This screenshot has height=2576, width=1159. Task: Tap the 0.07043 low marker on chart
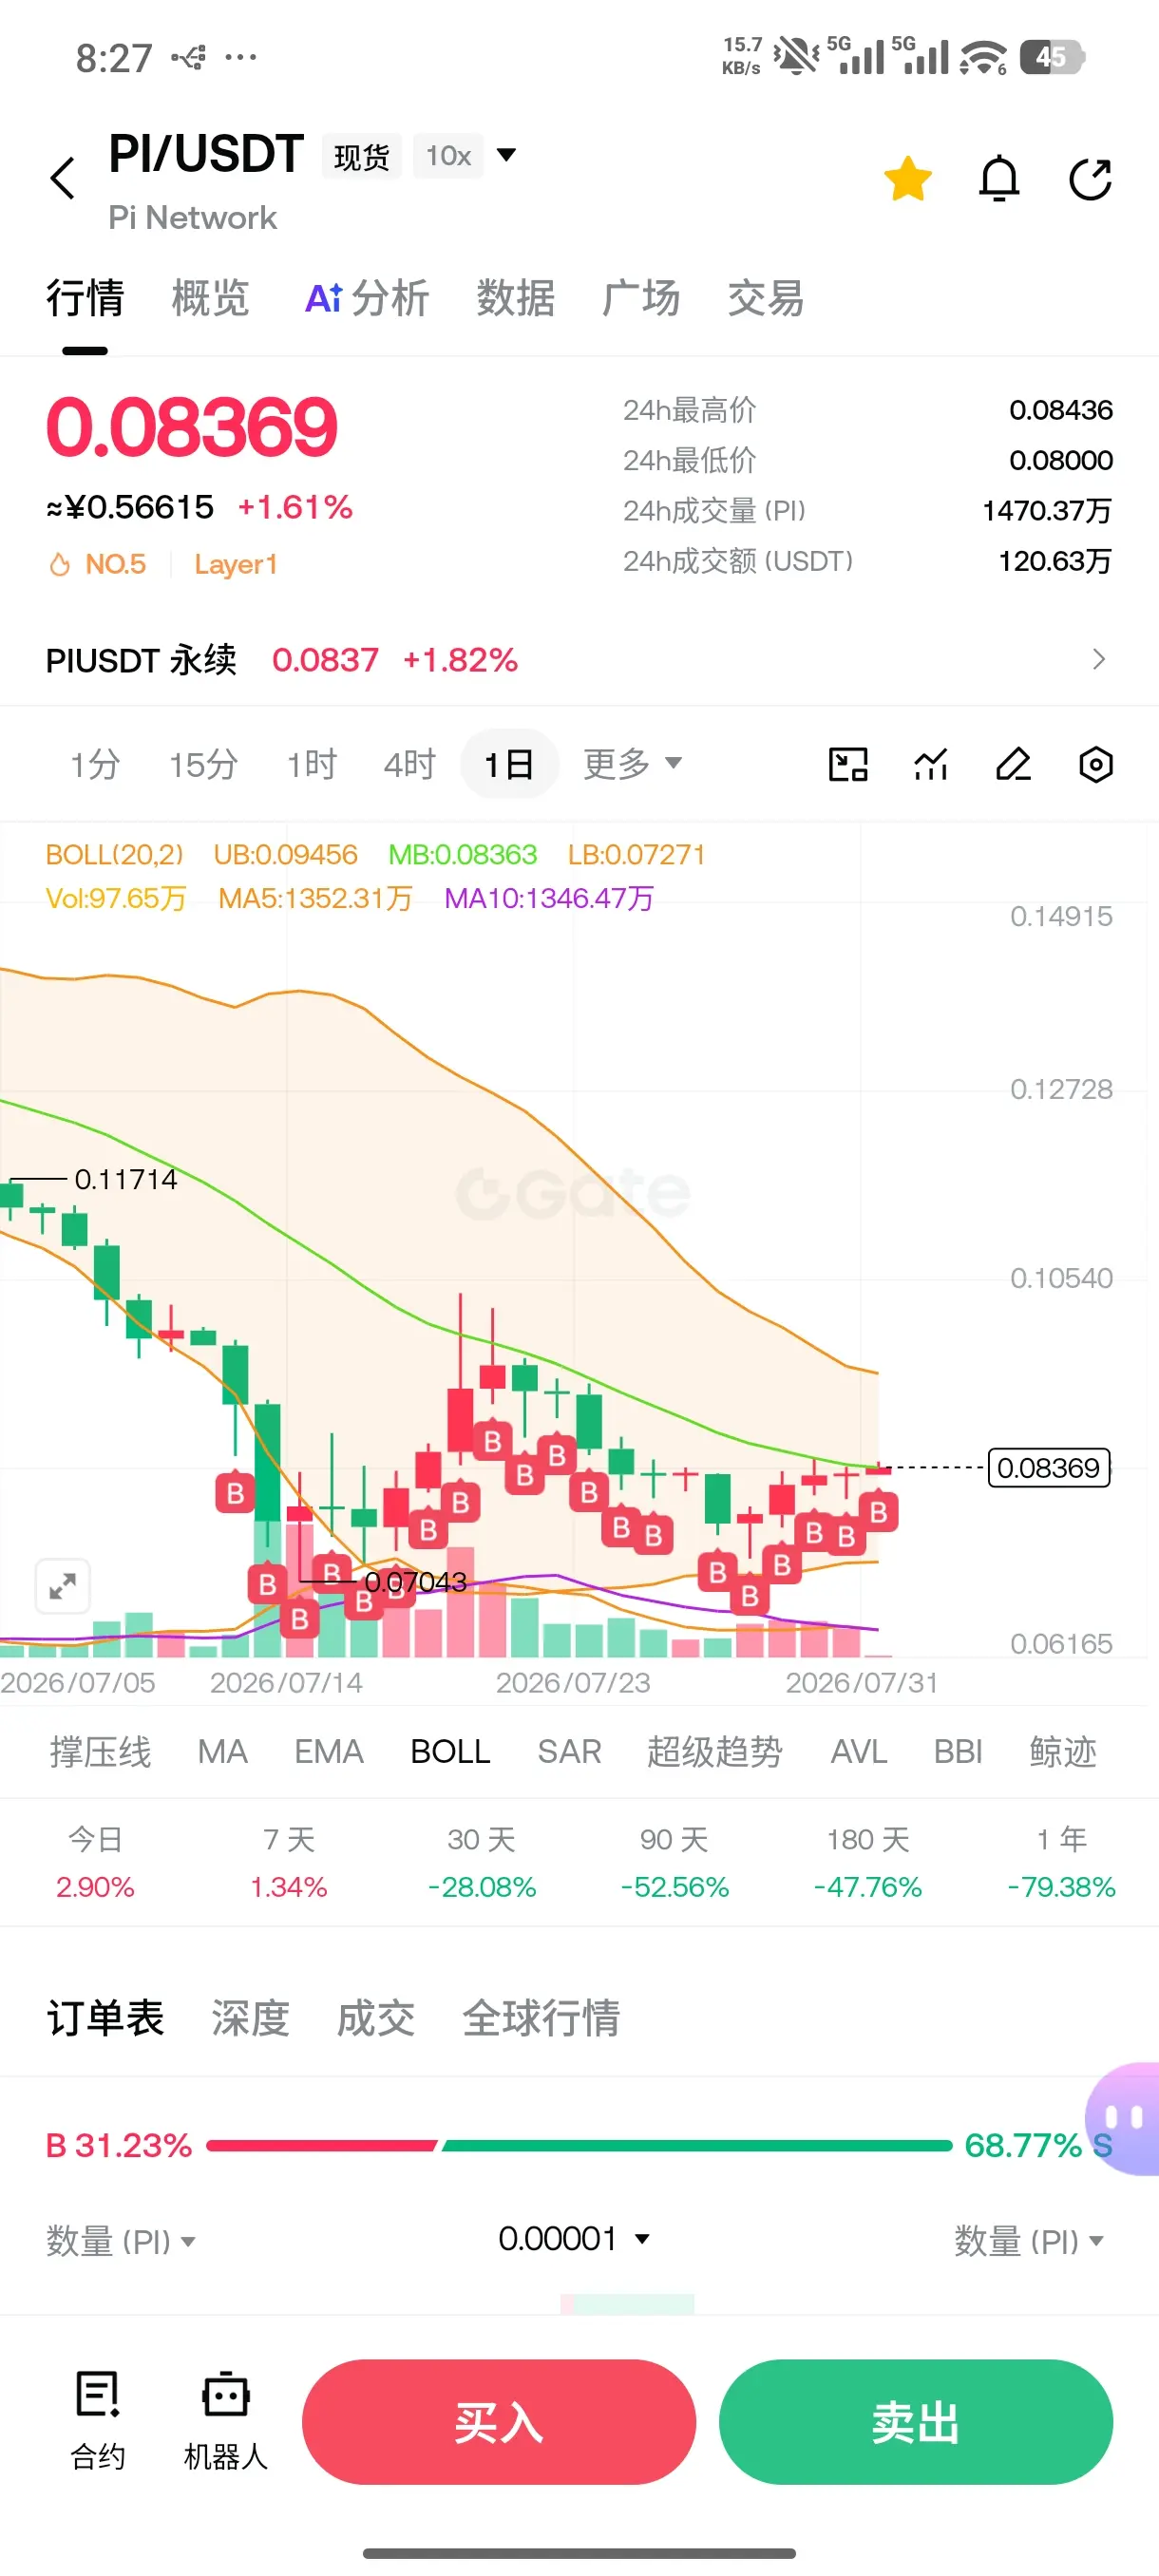click(x=415, y=1582)
